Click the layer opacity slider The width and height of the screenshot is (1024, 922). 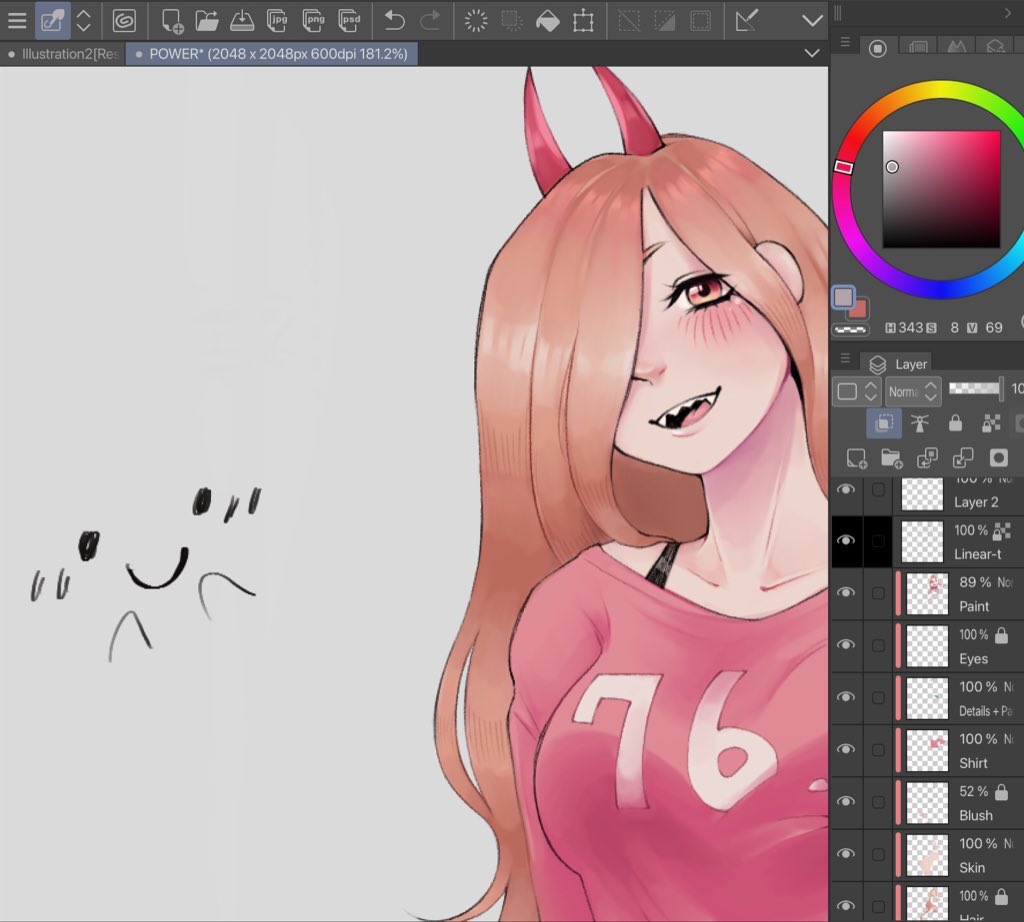(x=974, y=389)
